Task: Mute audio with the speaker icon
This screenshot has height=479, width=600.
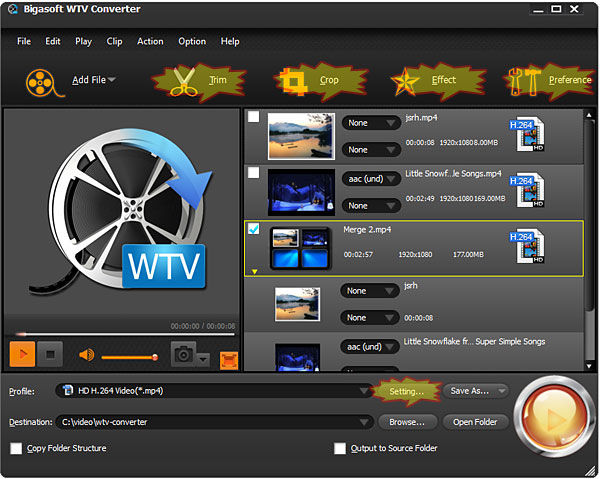Action: click(x=86, y=355)
